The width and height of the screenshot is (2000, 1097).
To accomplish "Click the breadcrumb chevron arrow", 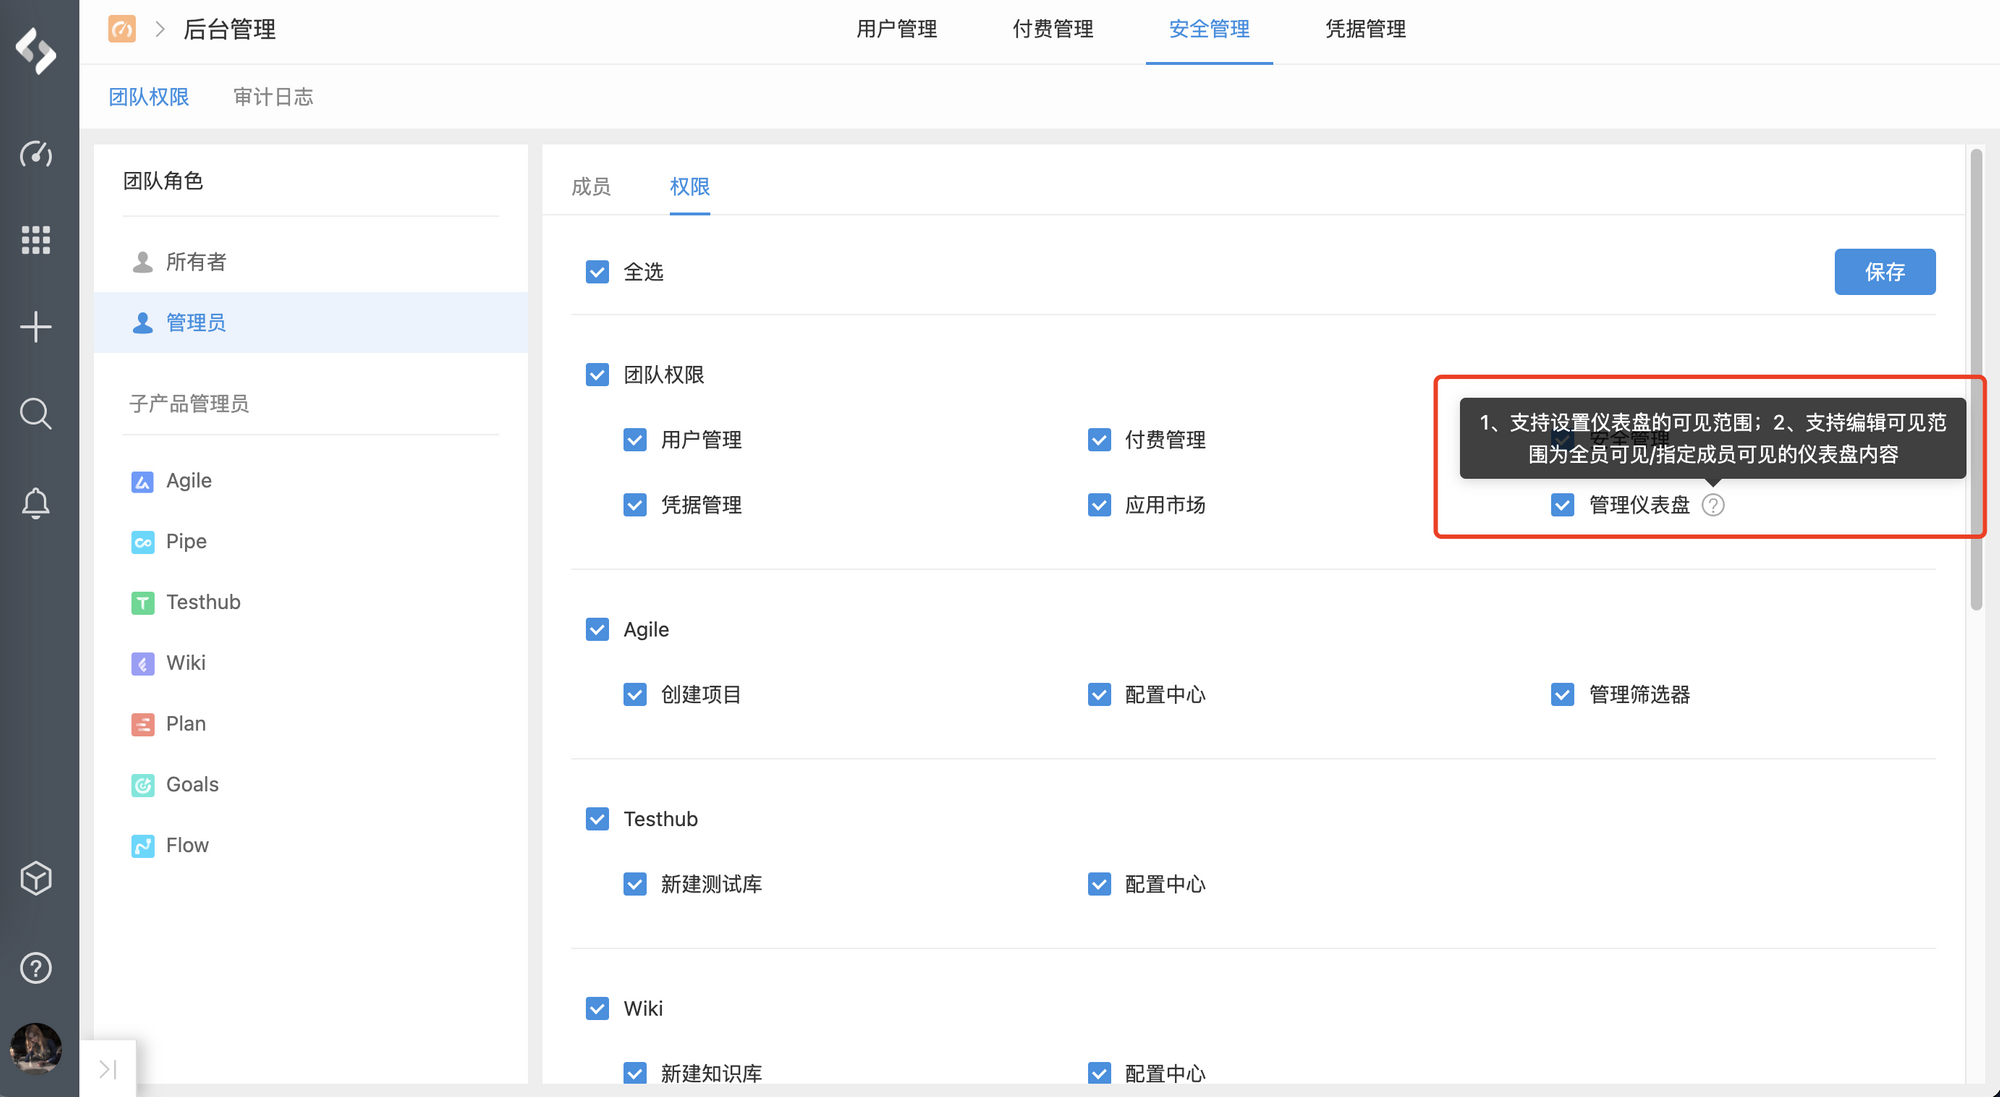I will 160,29.
